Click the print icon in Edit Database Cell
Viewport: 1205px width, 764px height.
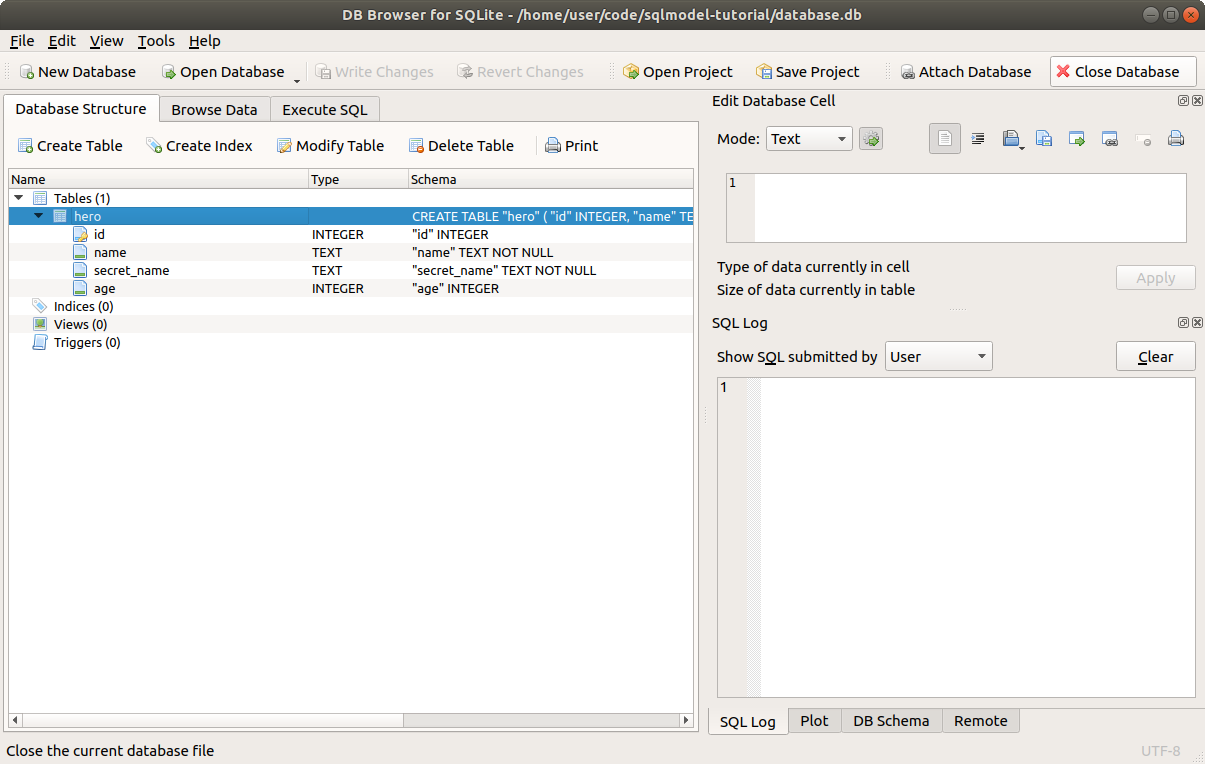[x=1176, y=139]
